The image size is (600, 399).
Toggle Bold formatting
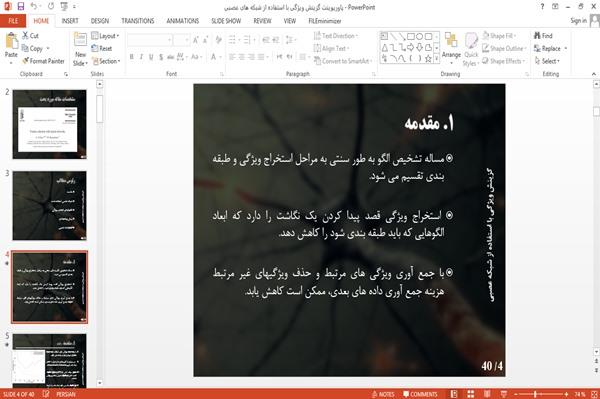132,57
